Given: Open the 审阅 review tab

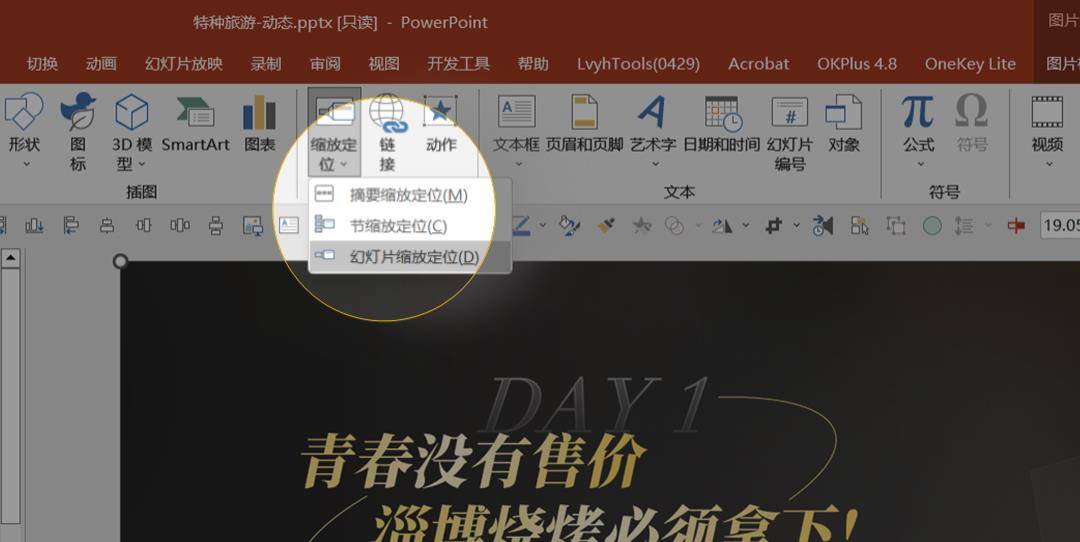Looking at the screenshot, I should (x=325, y=64).
